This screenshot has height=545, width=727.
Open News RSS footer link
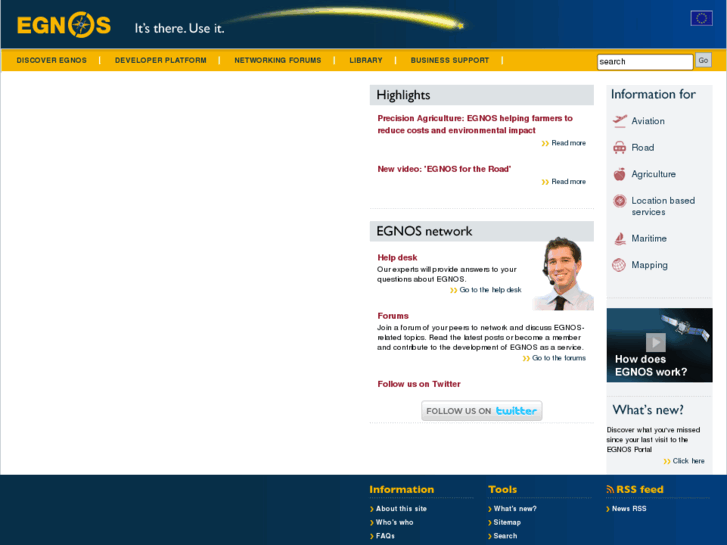pos(629,509)
